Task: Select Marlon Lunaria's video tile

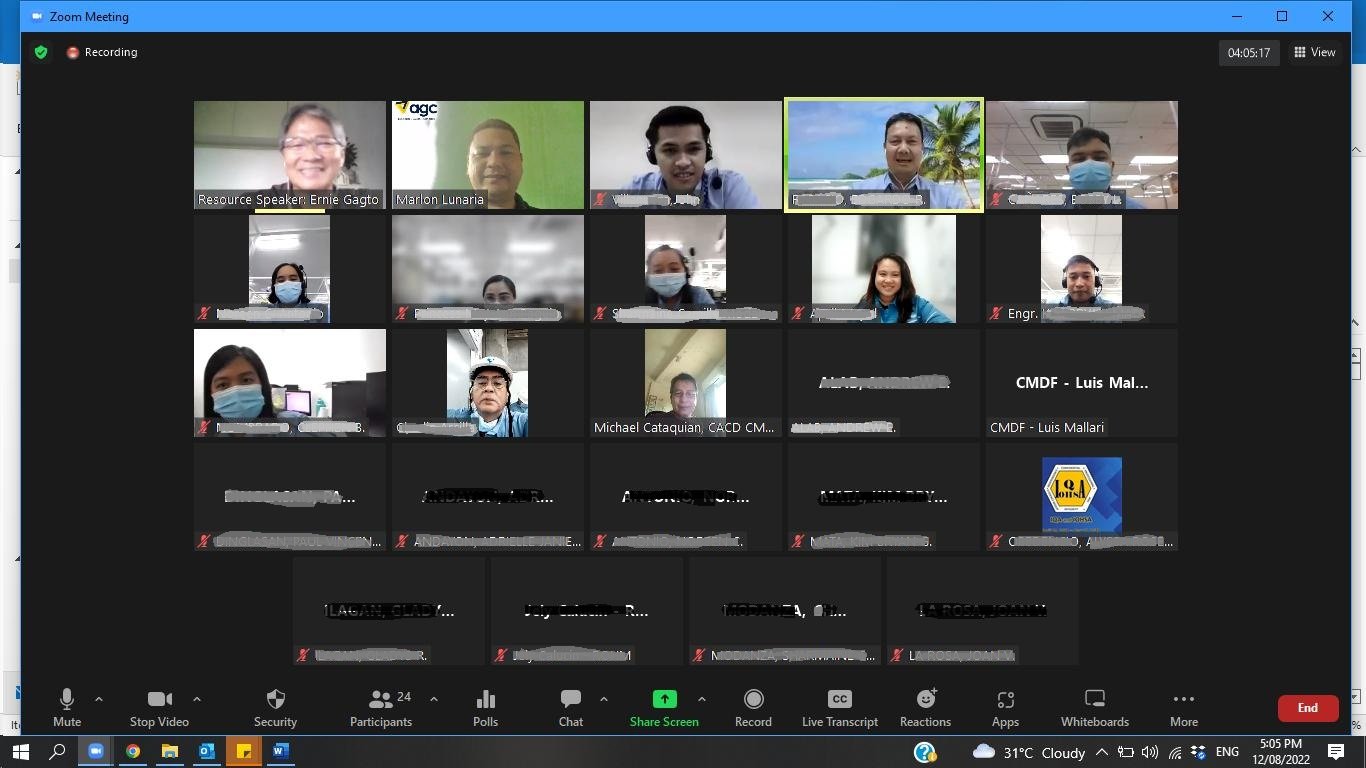Action: point(488,154)
